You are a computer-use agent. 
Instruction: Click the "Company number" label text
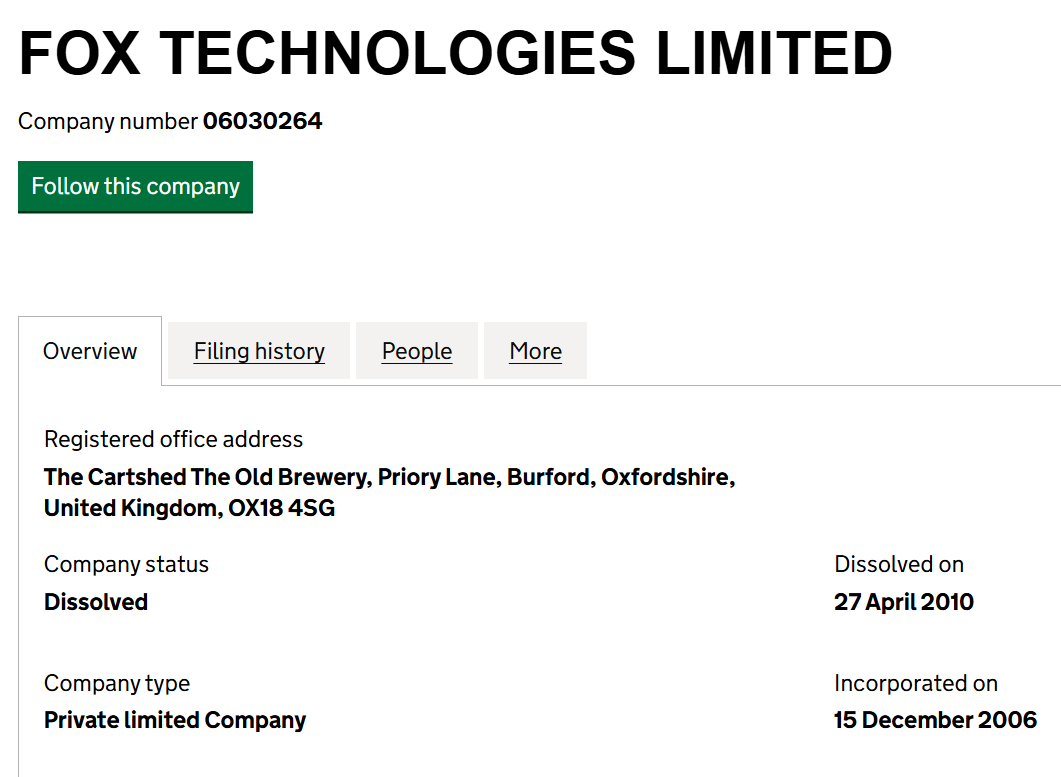point(108,122)
